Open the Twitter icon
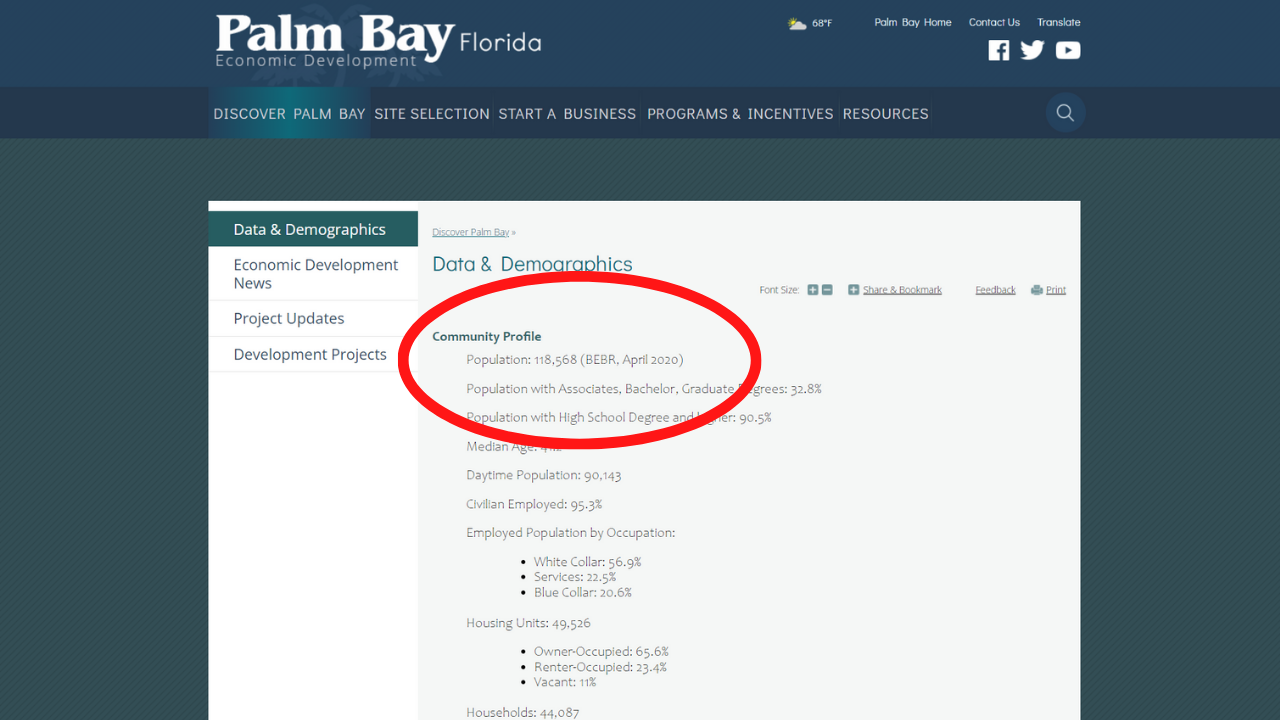The height and width of the screenshot is (720, 1280). click(x=1032, y=50)
